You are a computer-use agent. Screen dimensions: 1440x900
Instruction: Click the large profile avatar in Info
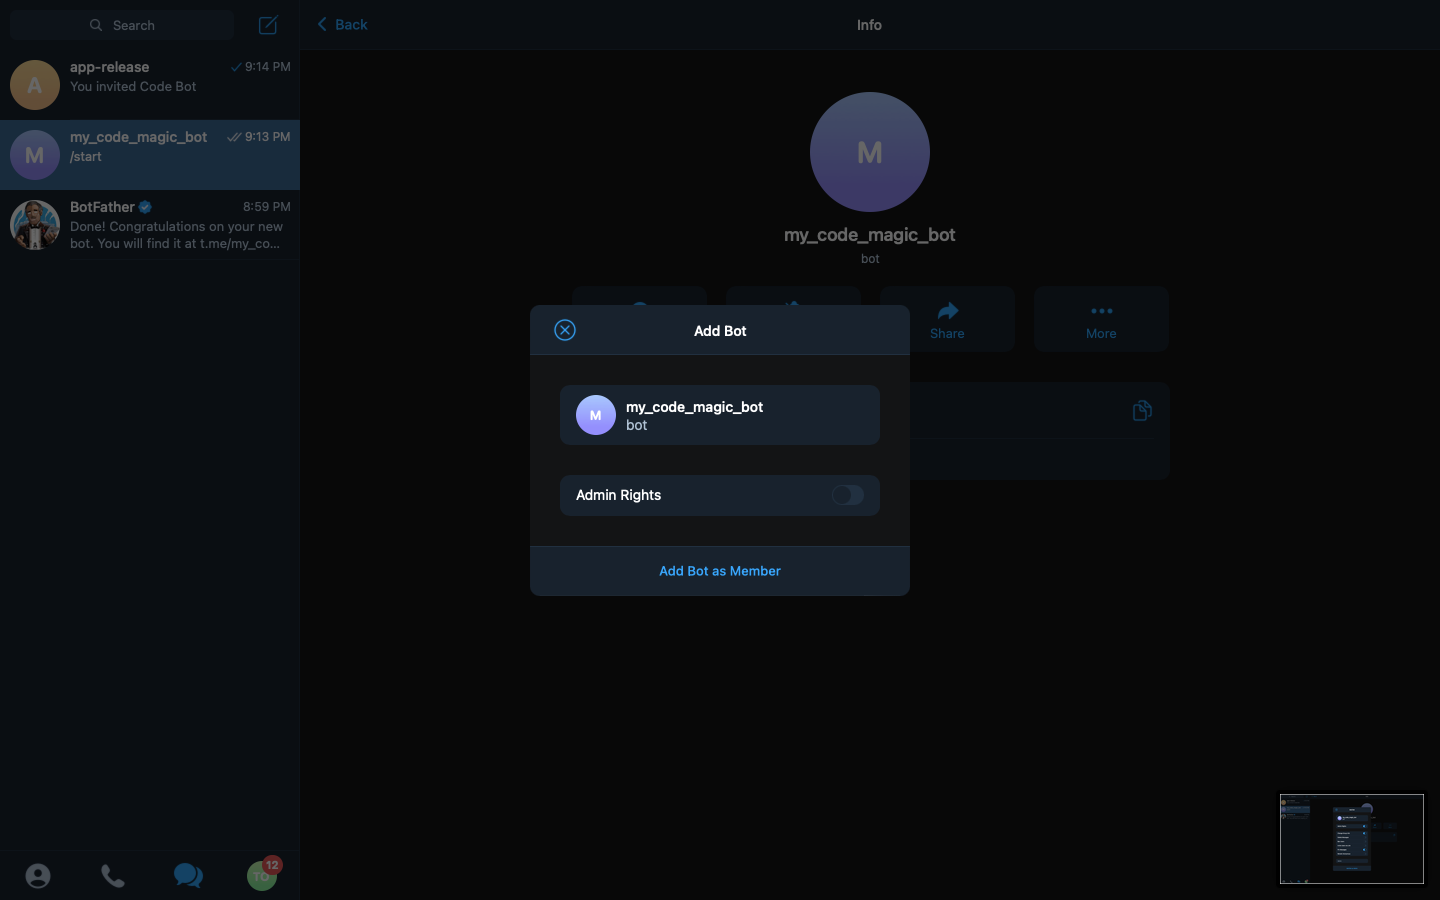[870, 152]
